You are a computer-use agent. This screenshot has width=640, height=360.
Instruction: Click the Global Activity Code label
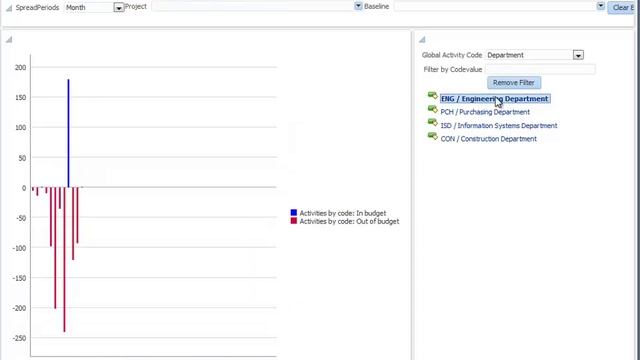[x=452, y=55]
